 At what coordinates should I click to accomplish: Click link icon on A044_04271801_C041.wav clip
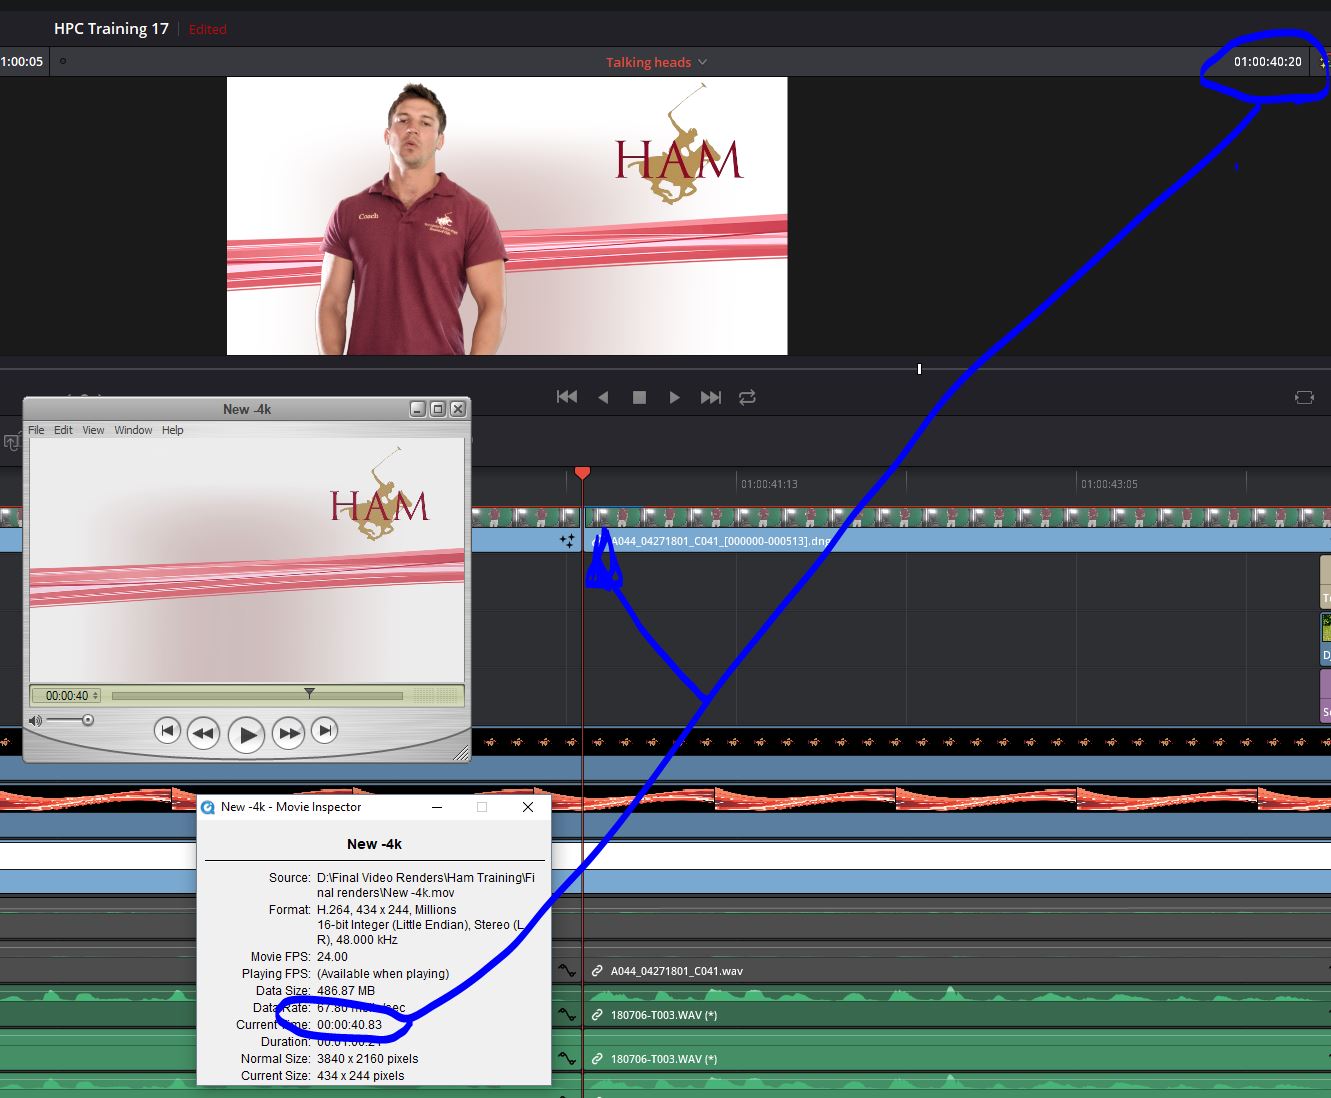[x=597, y=971]
